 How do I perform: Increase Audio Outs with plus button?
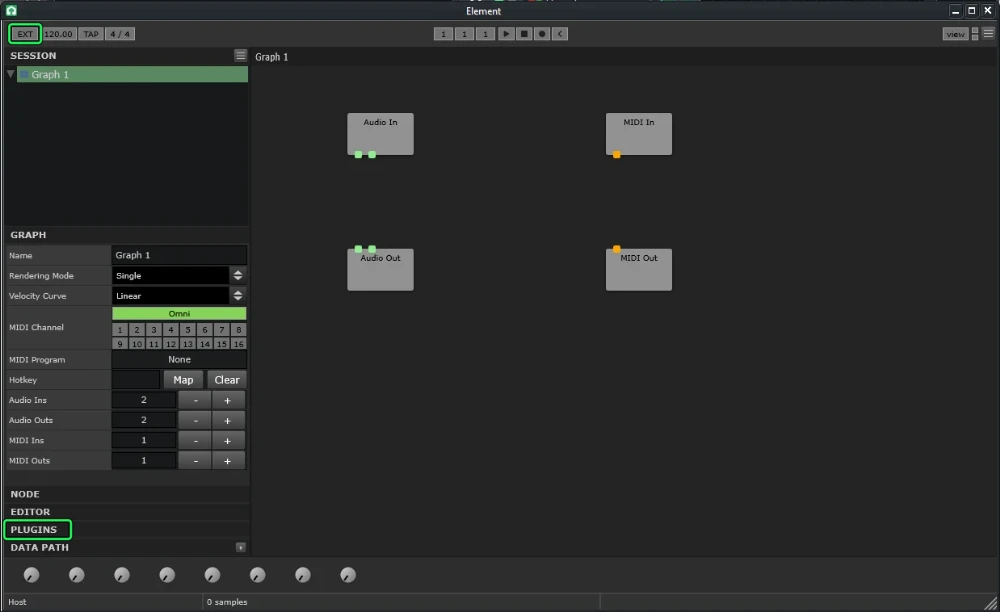[x=227, y=421]
